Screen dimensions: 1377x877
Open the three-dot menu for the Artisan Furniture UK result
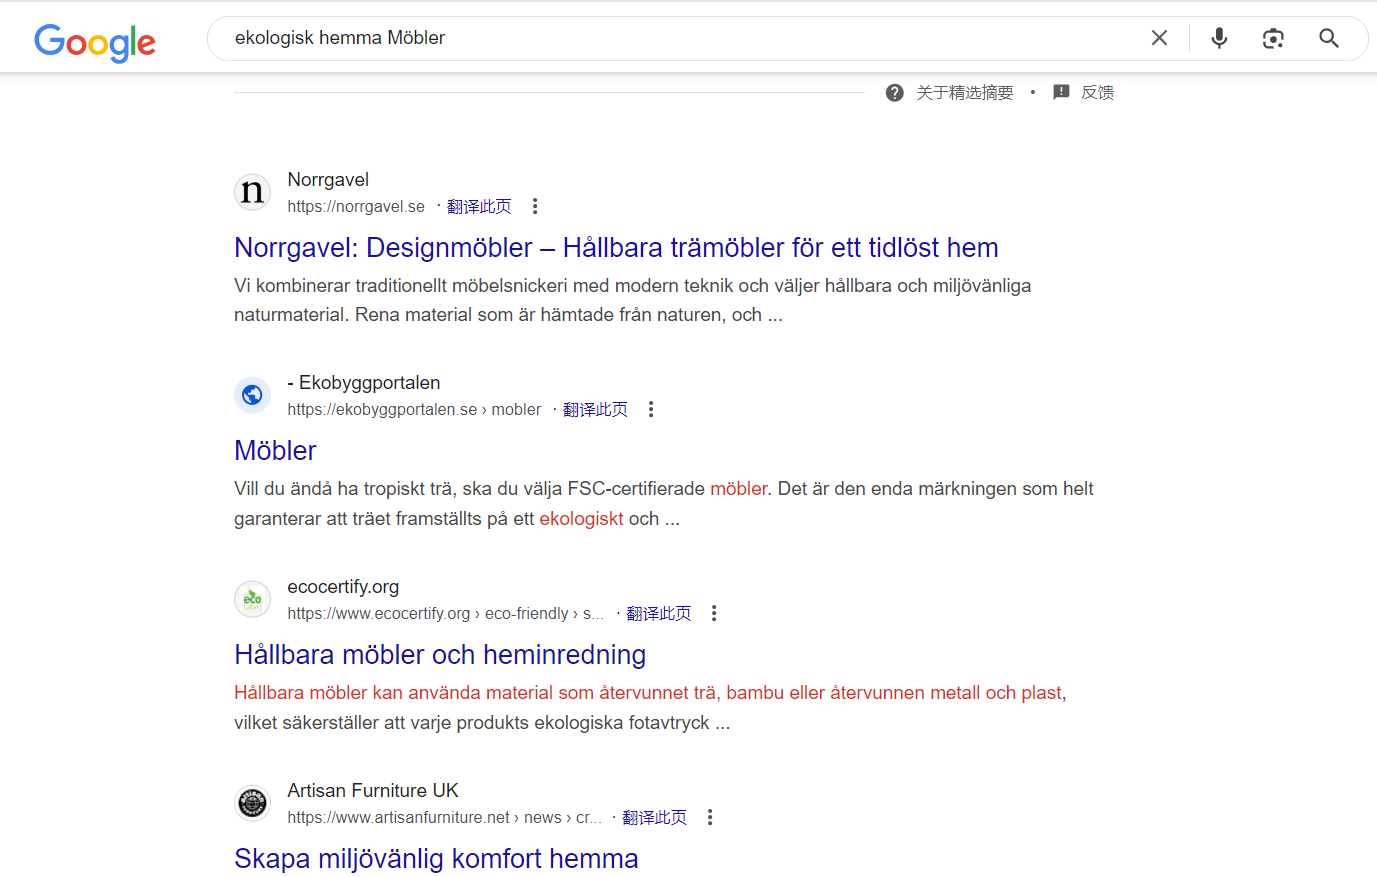710,817
